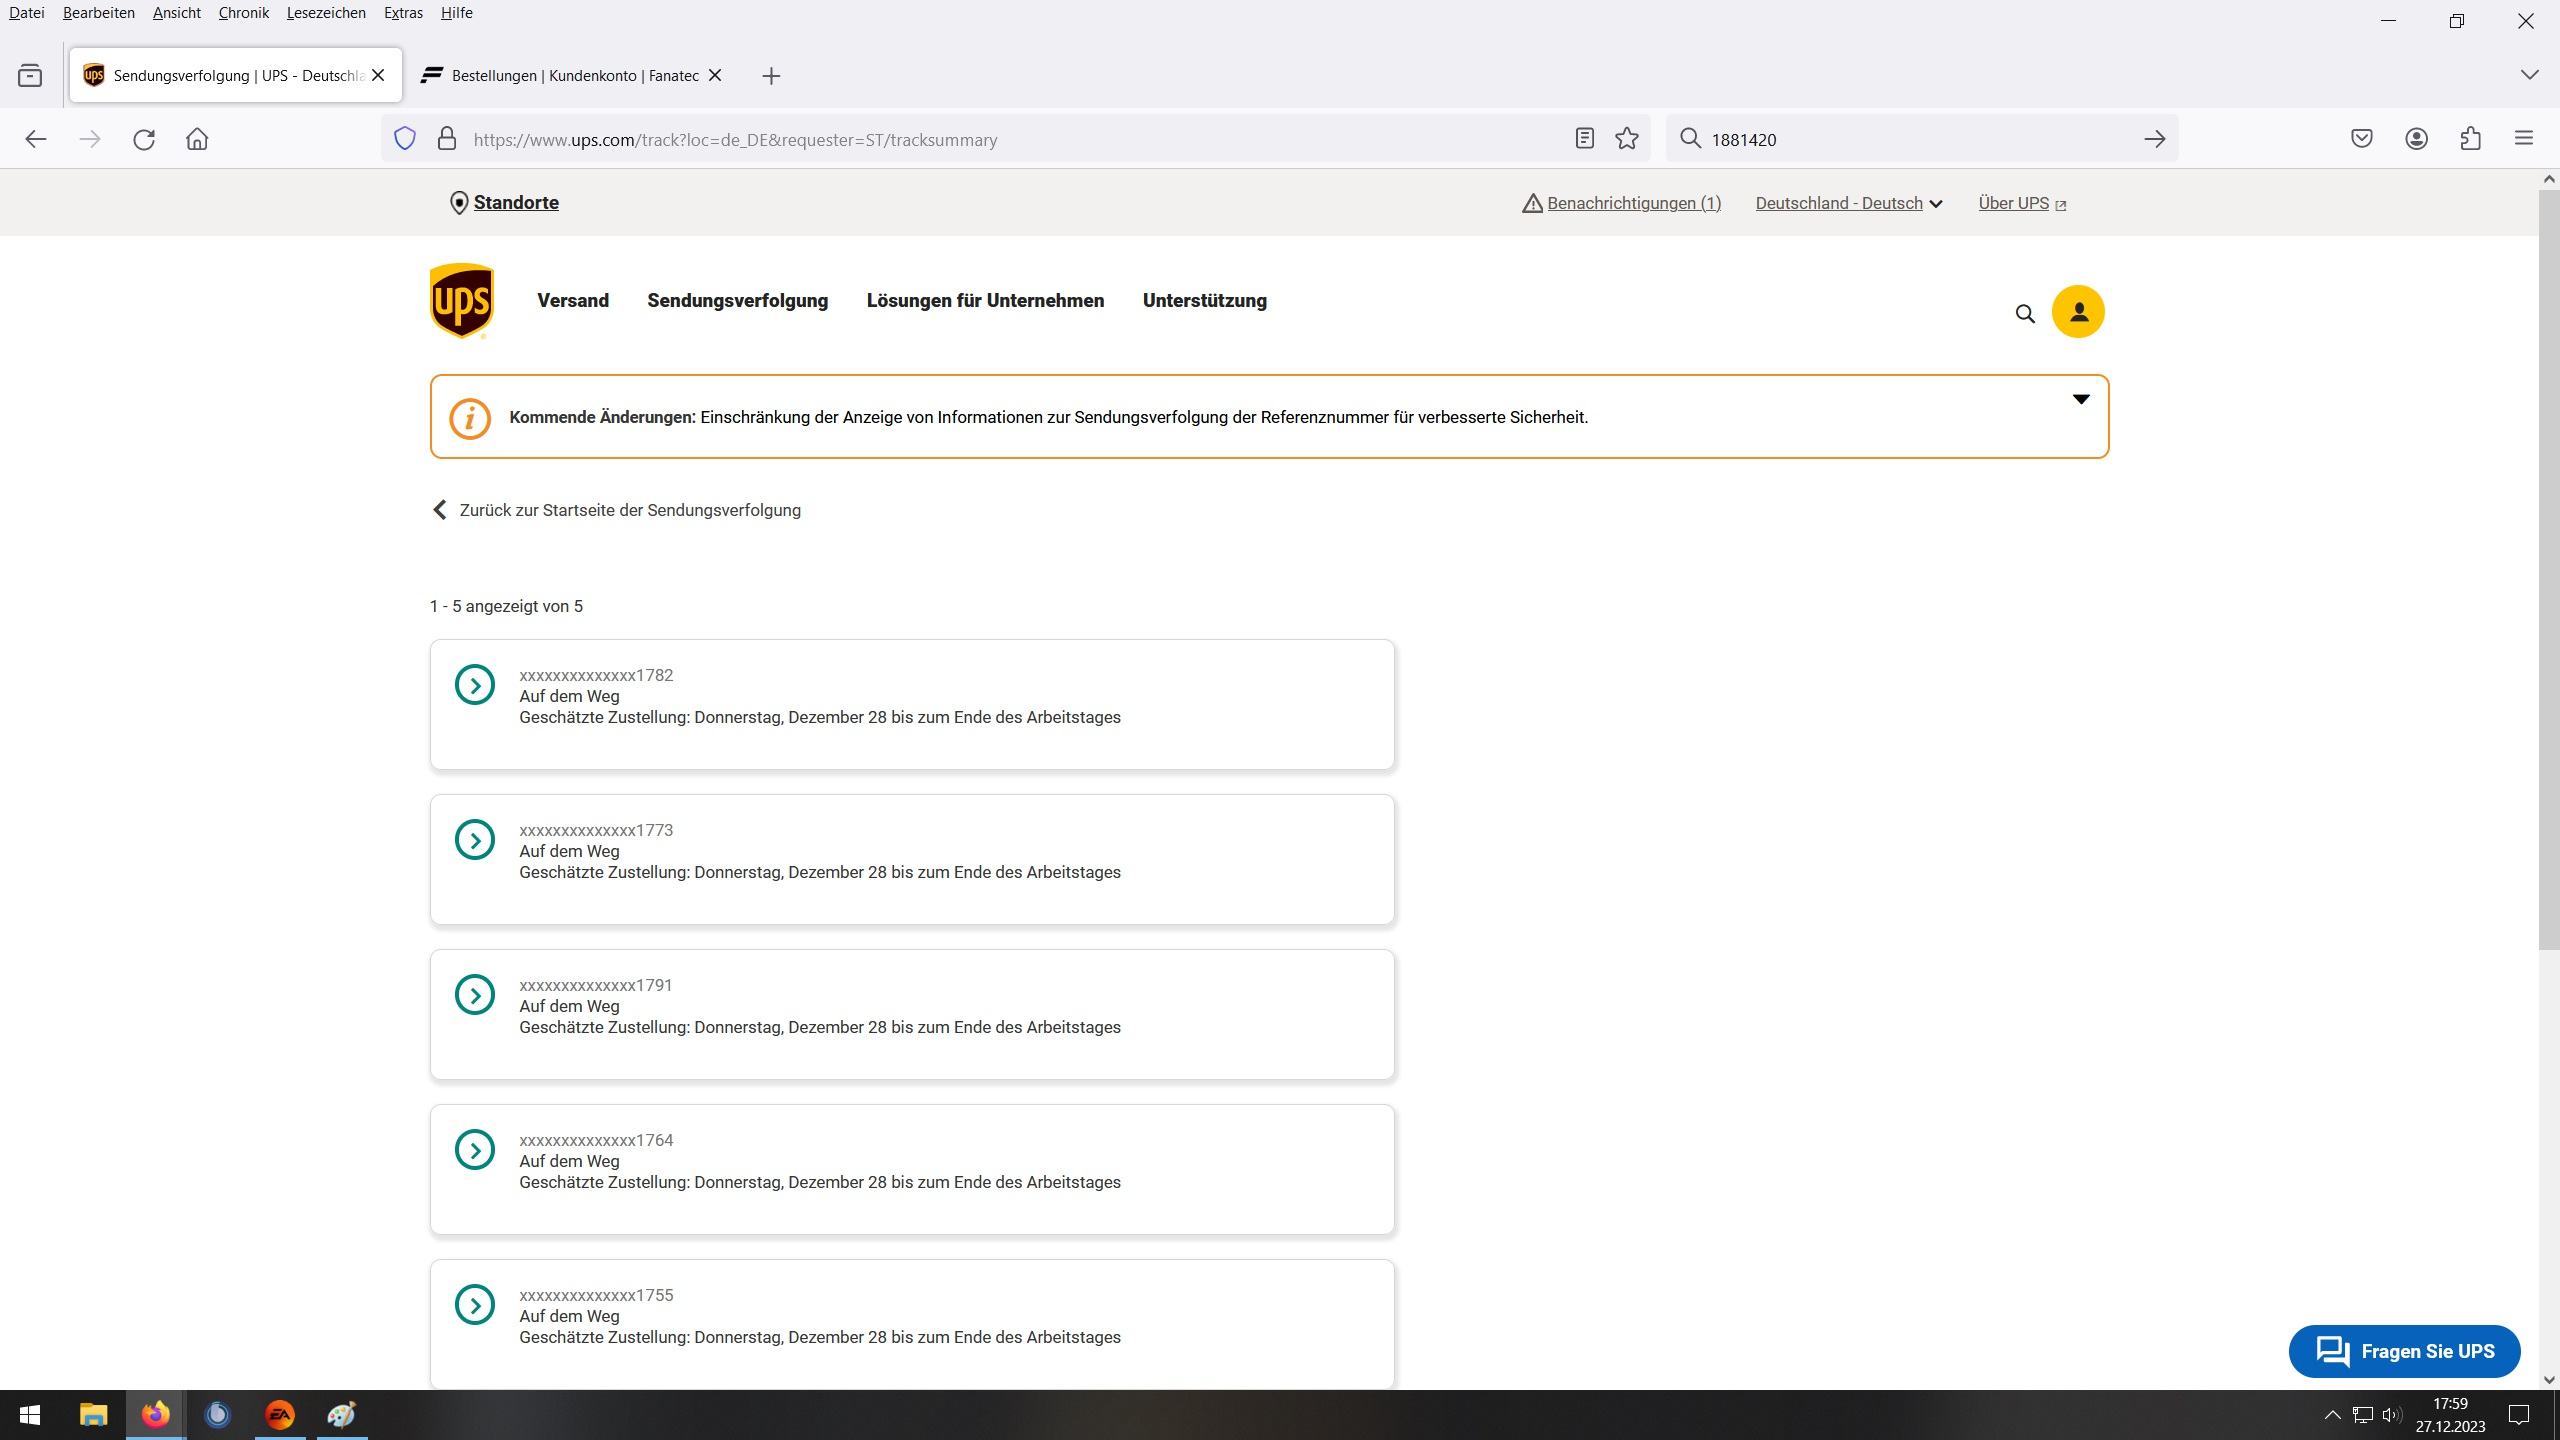Open the Windows Start menu
The image size is (2560, 1440).
tap(30, 1415)
